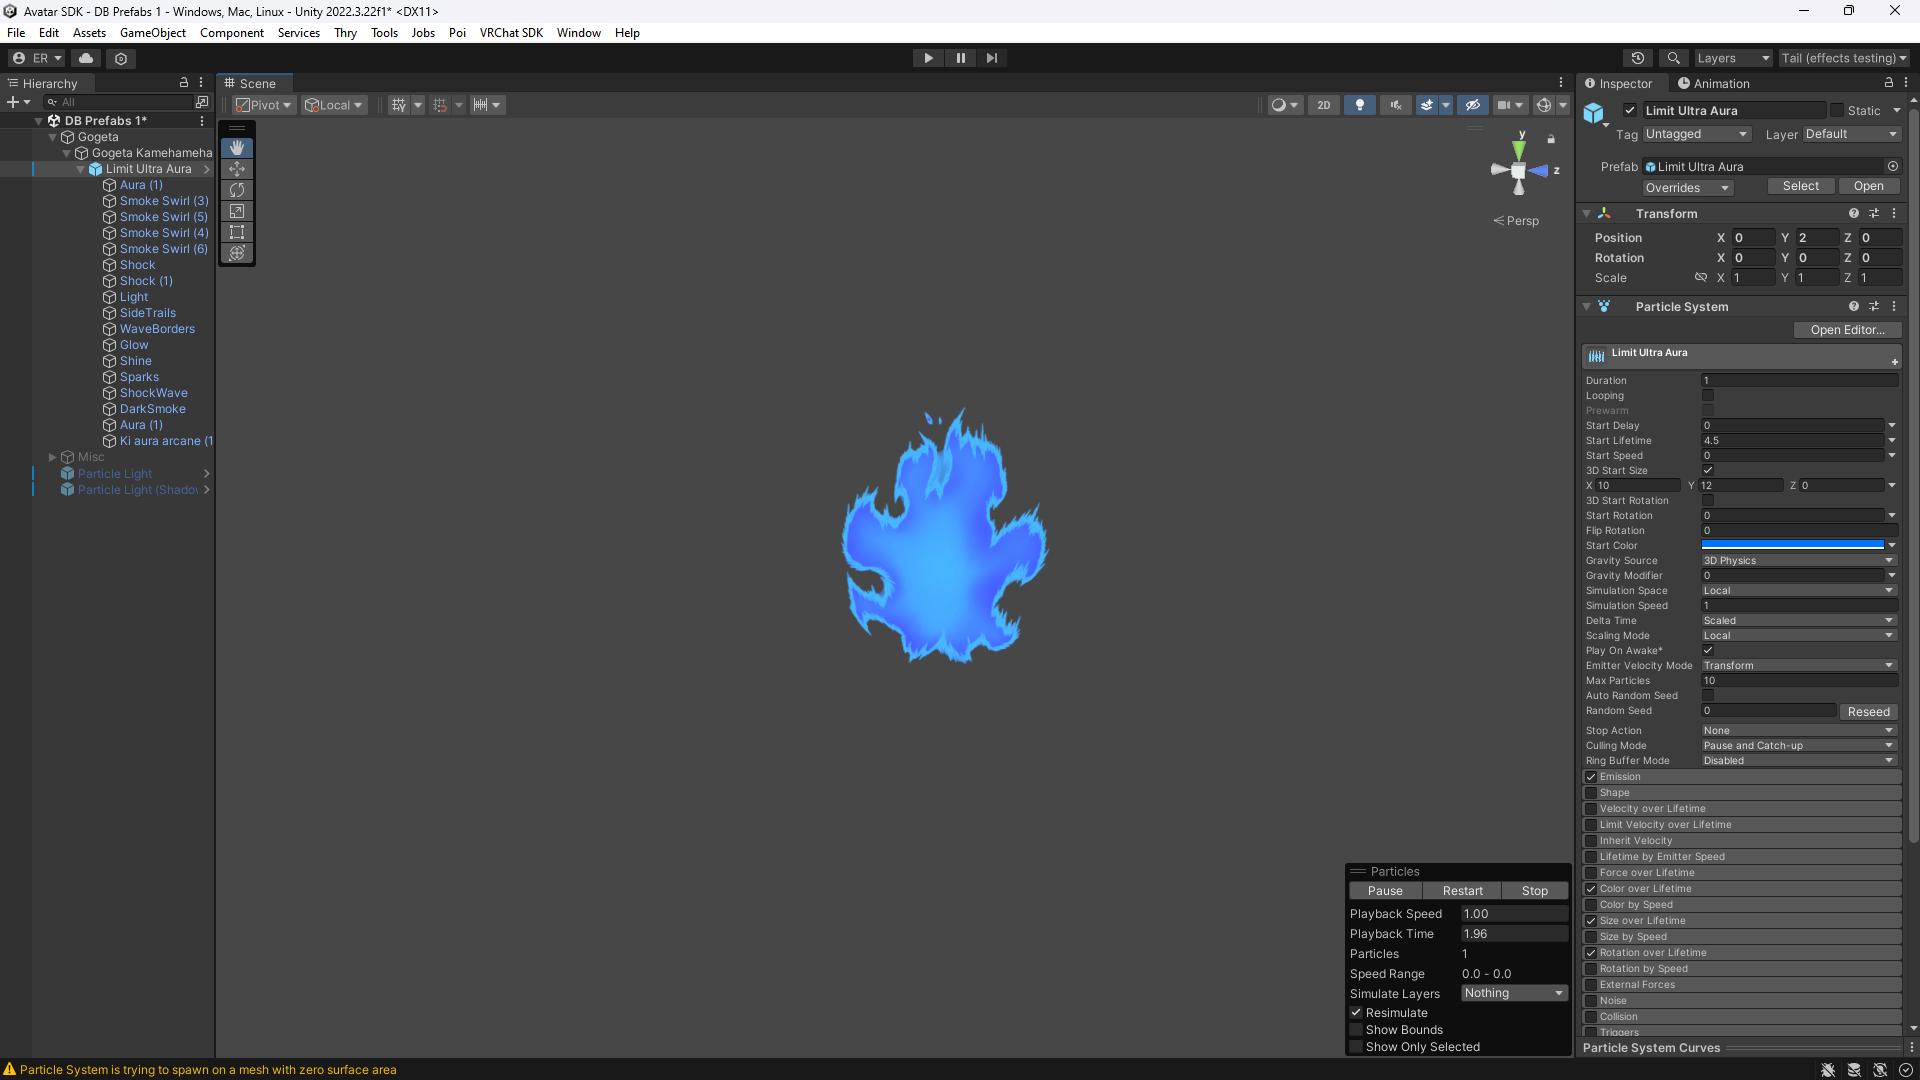Open the undo history icon
The height and width of the screenshot is (1080, 1920).
[x=1637, y=58]
